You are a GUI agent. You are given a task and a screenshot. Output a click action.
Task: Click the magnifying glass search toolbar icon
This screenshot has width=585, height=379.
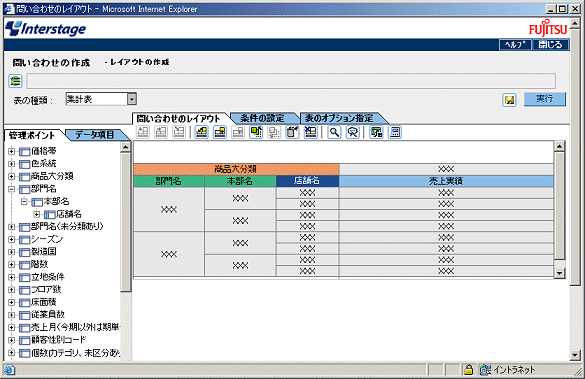334,132
